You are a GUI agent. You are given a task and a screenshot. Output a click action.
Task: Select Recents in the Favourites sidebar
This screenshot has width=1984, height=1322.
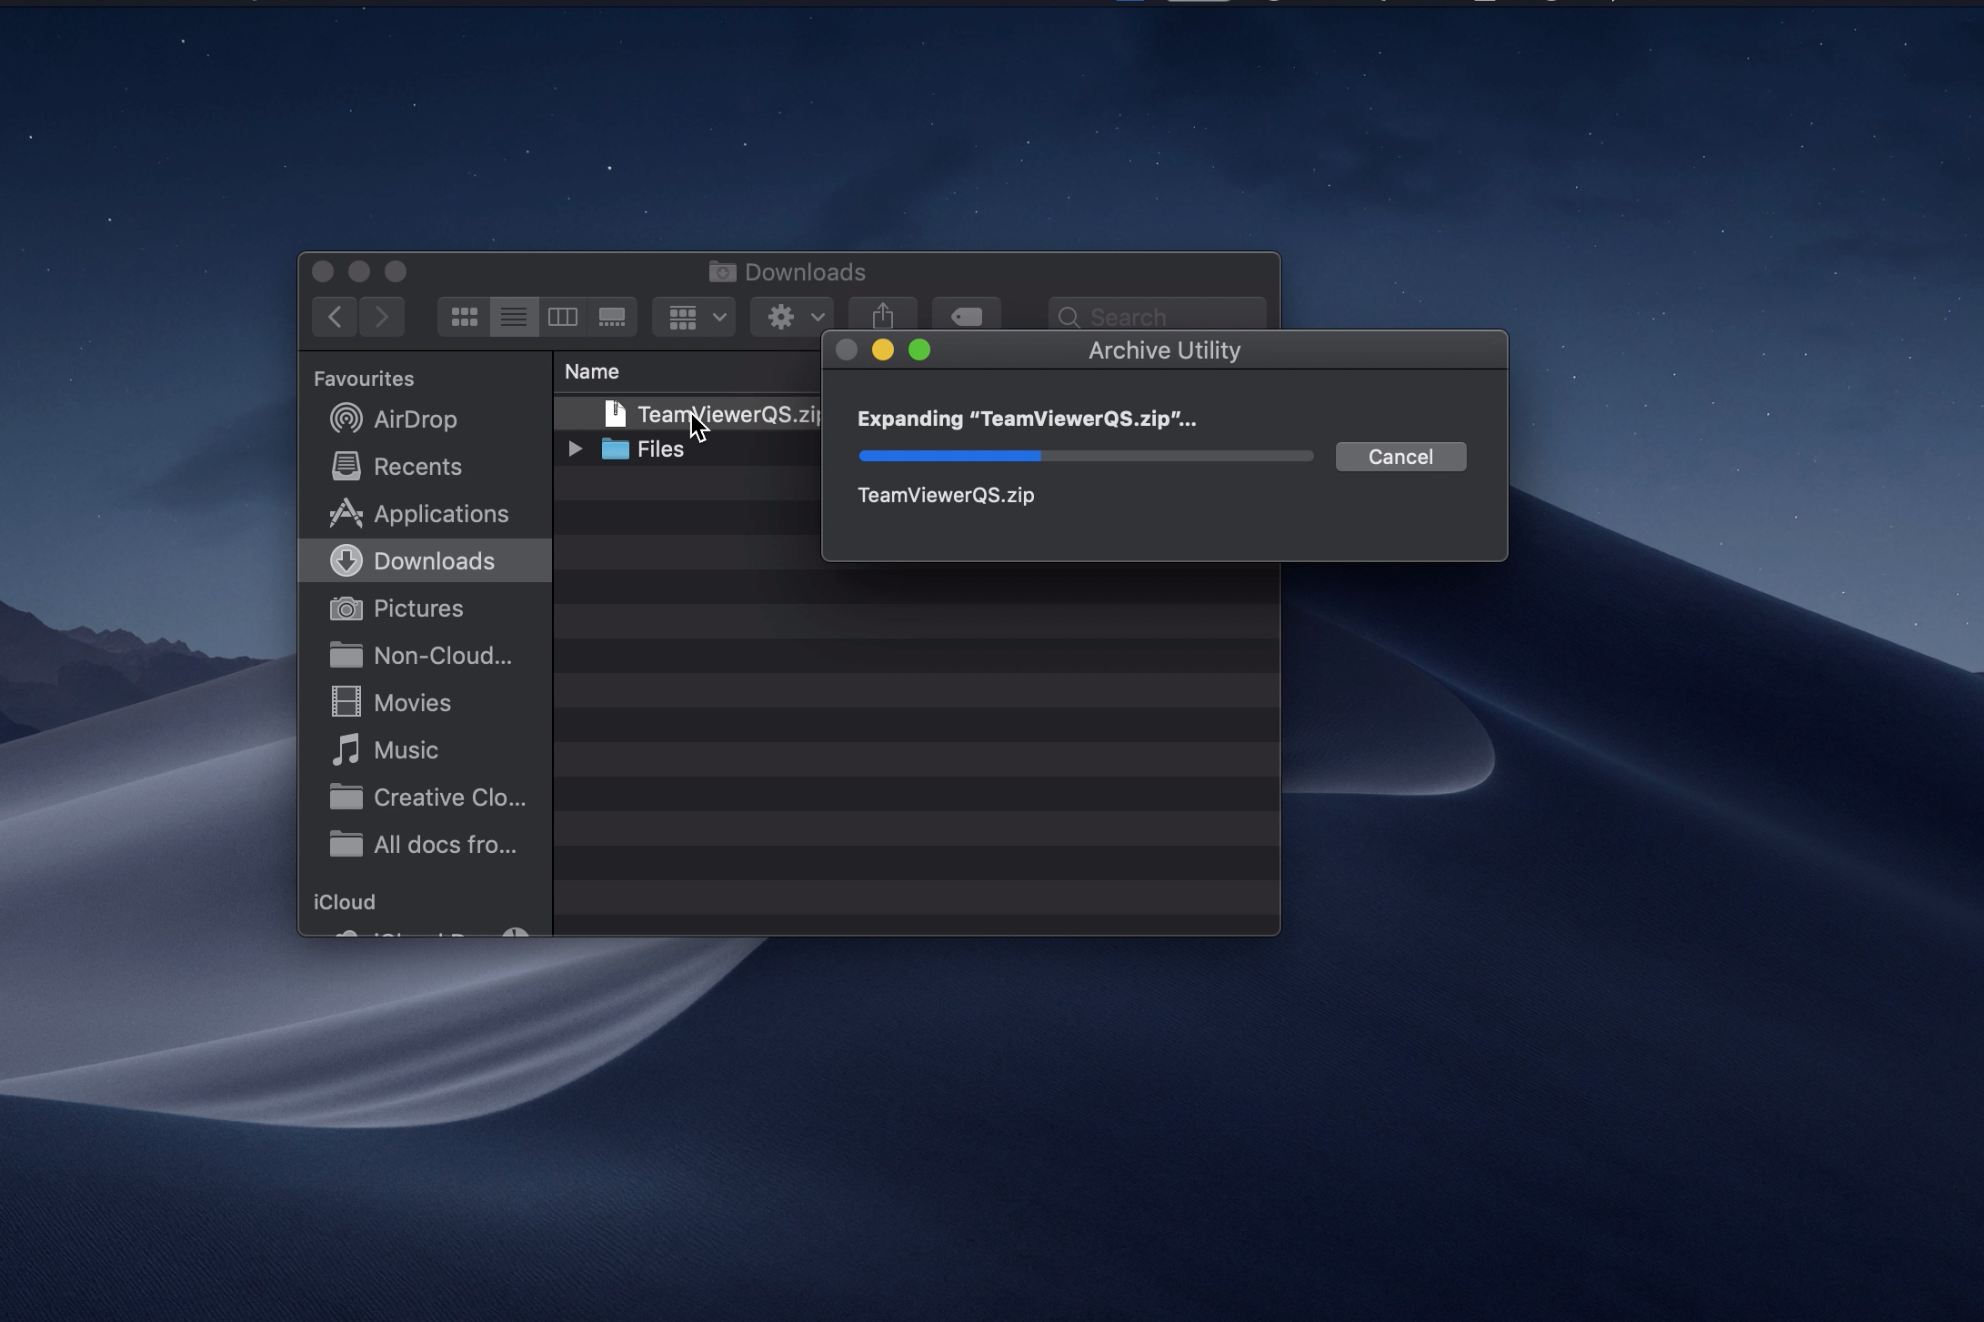pyautogui.click(x=417, y=467)
